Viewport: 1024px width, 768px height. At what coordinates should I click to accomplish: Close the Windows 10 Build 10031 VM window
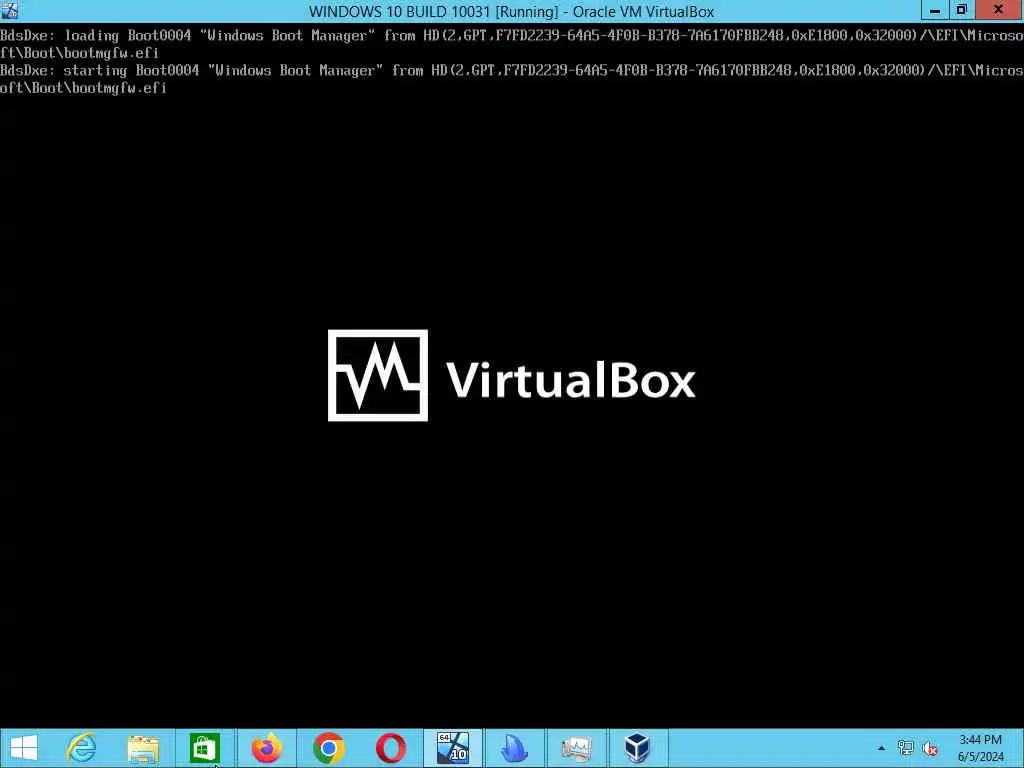pyautogui.click(x=999, y=10)
